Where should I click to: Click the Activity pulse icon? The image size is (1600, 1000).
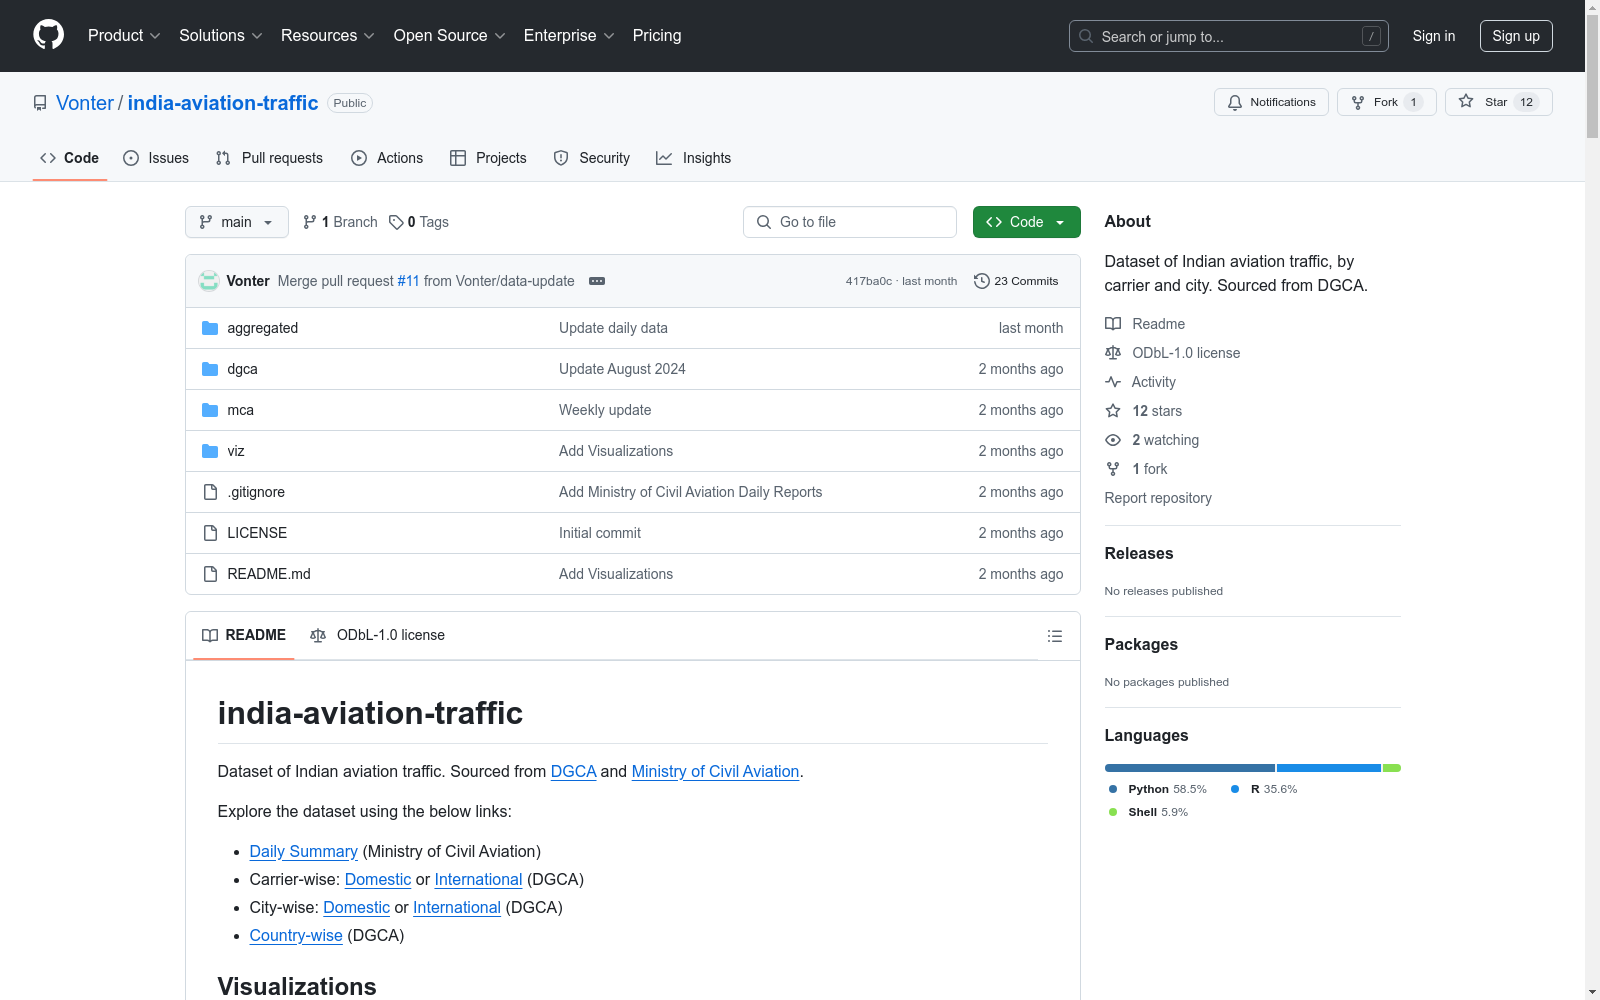[x=1113, y=382]
